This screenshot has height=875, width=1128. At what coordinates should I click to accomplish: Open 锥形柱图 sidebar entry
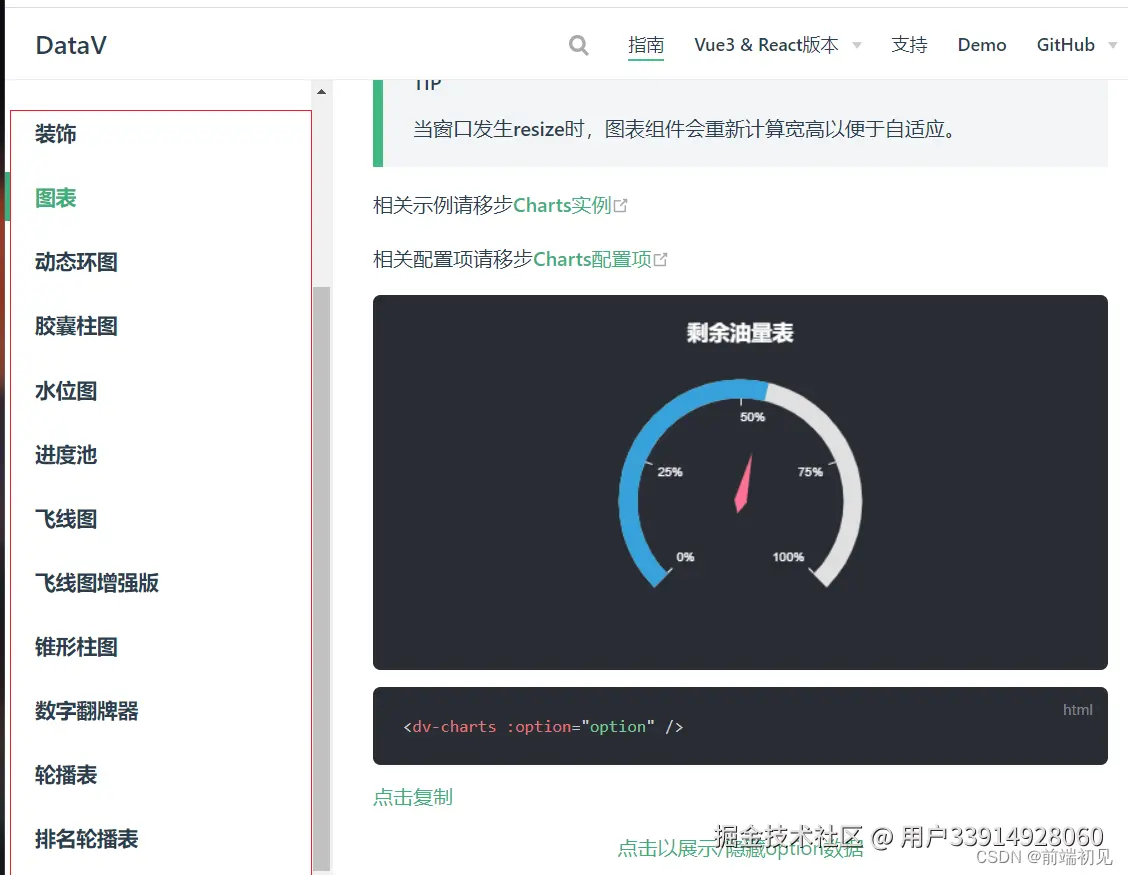pyautogui.click(x=76, y=647)
